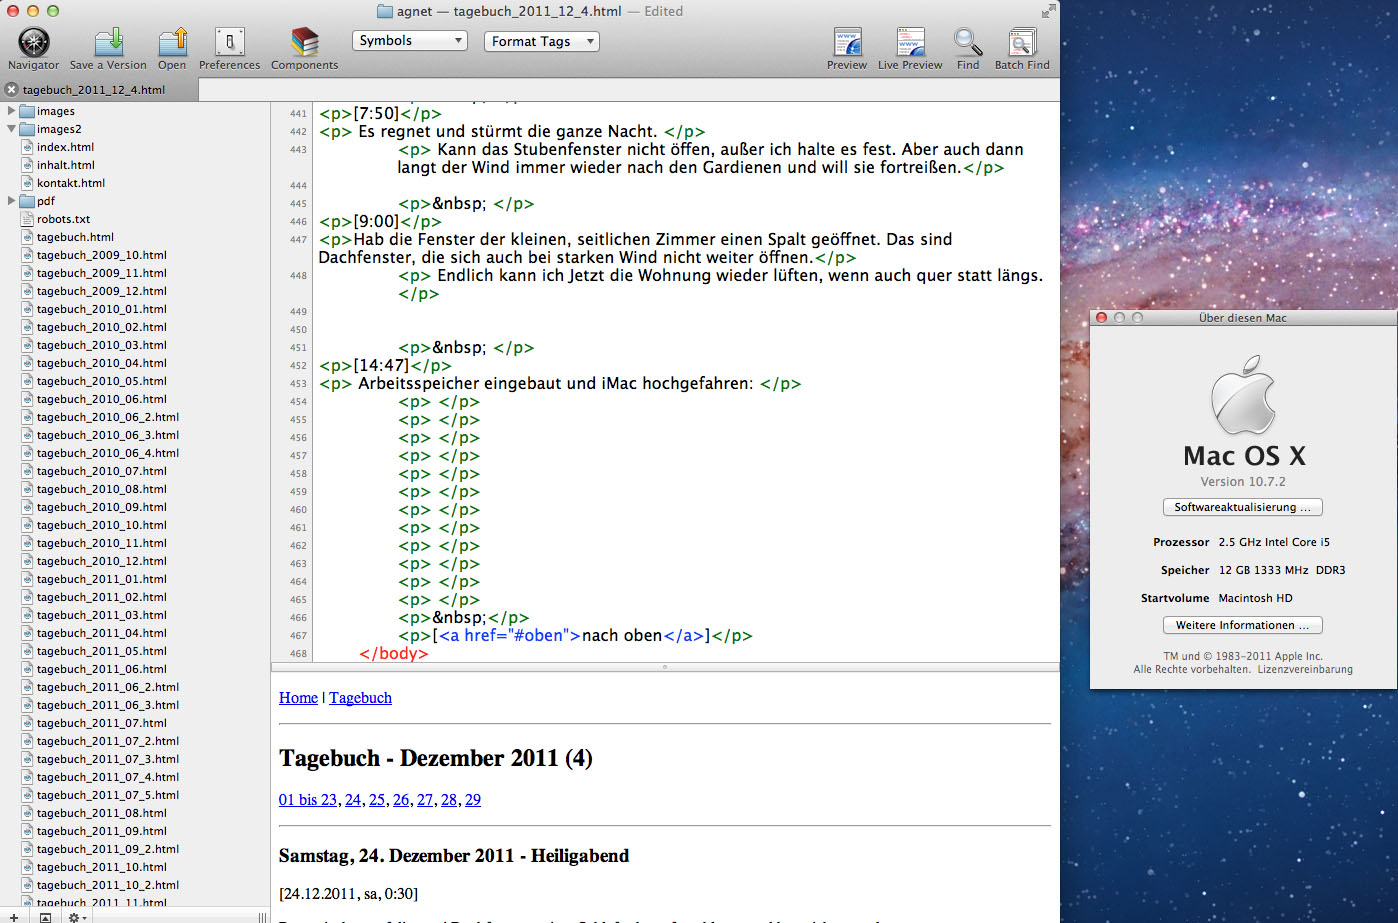Enter full screen via window arrows icon
The width and height of the screenshot is (1398, 923).
(x=1048, y=11)
